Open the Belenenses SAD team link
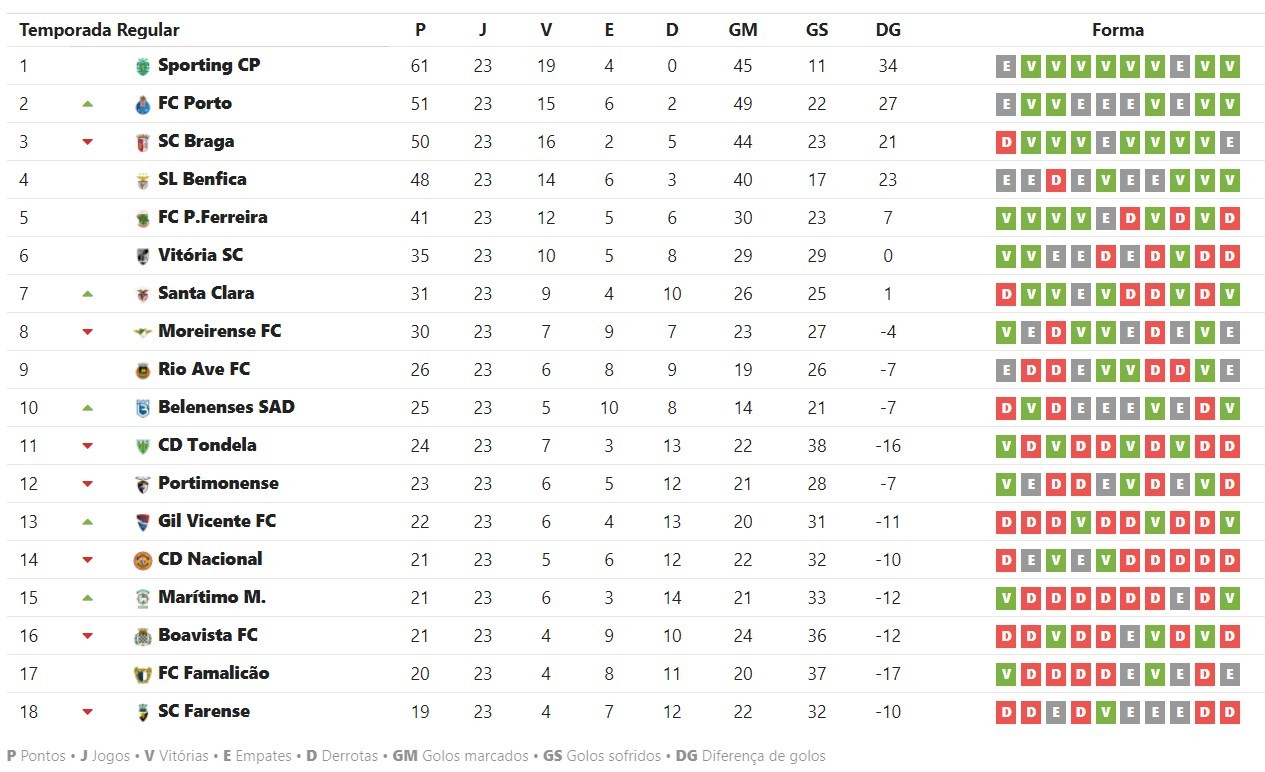The height and width of the screenshot is (772, 1265). coord(226,408)
